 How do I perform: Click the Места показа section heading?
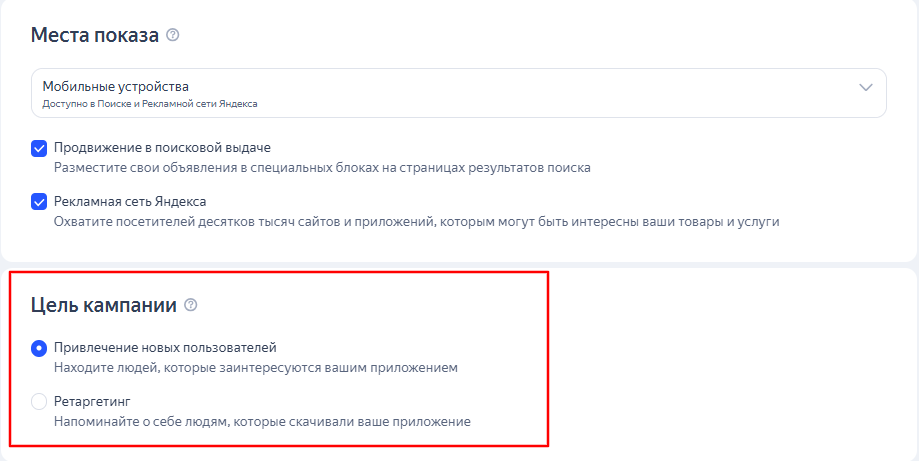[95, 35]
